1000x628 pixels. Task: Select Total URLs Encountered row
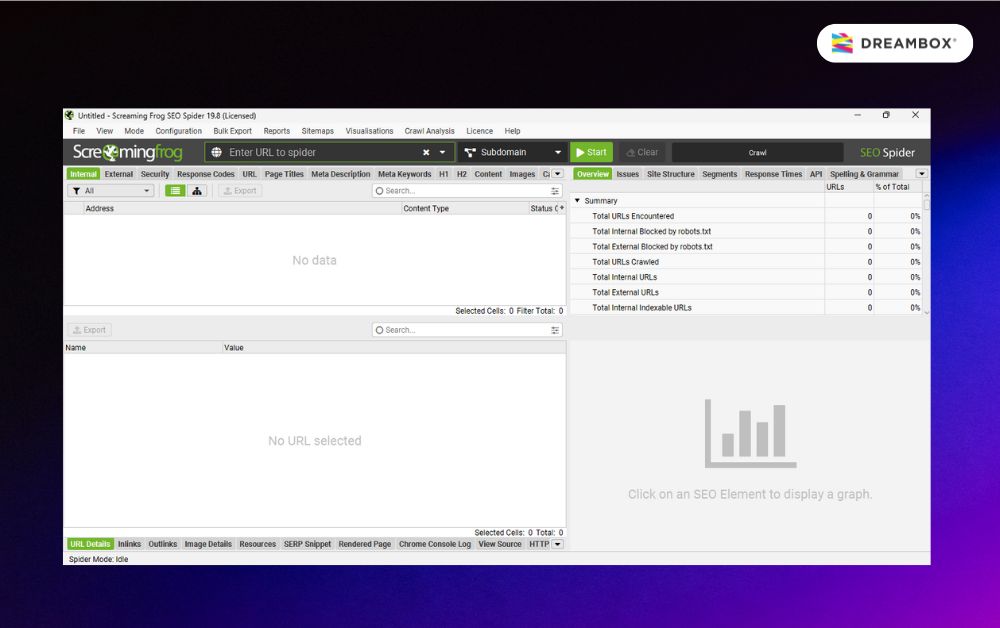click(x=746, y=216)
